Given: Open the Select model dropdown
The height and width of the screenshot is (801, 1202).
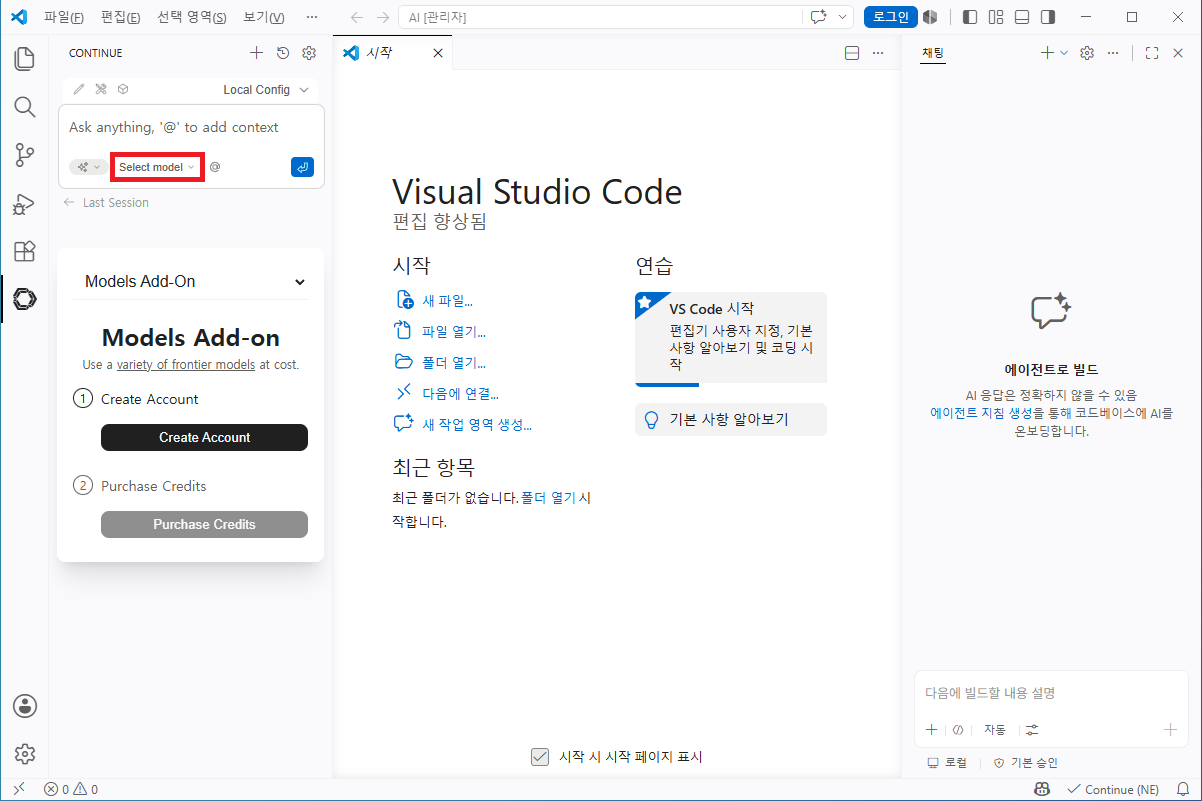Looking at the screenshot, I should [x=157, y=167].
